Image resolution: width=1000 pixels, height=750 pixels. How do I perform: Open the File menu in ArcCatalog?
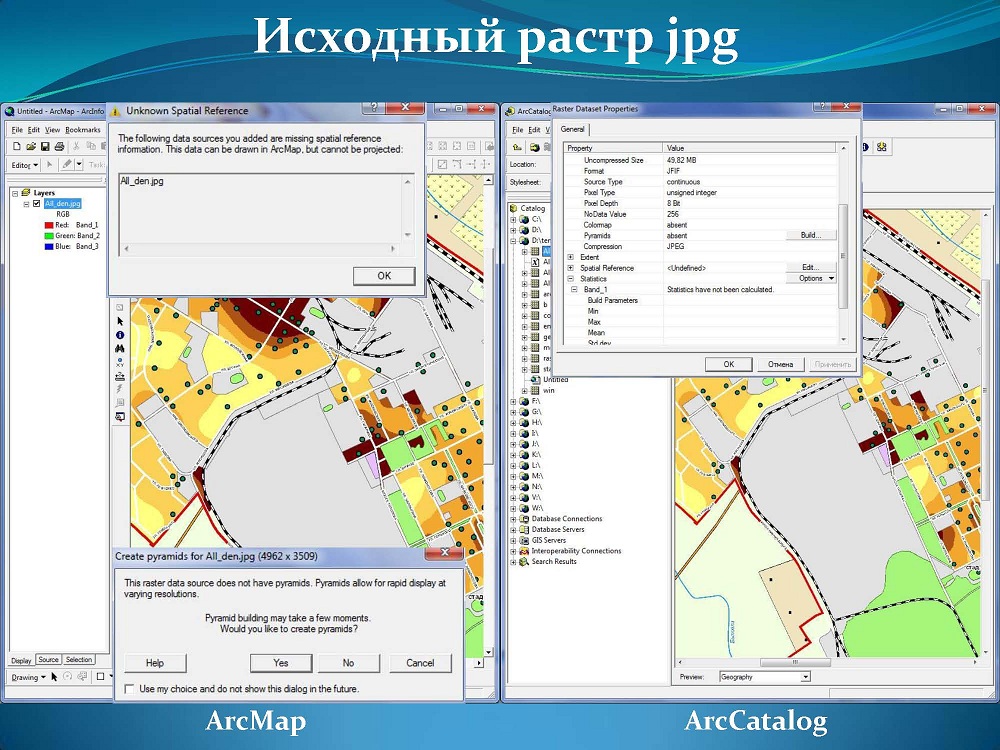click(518, 129)
